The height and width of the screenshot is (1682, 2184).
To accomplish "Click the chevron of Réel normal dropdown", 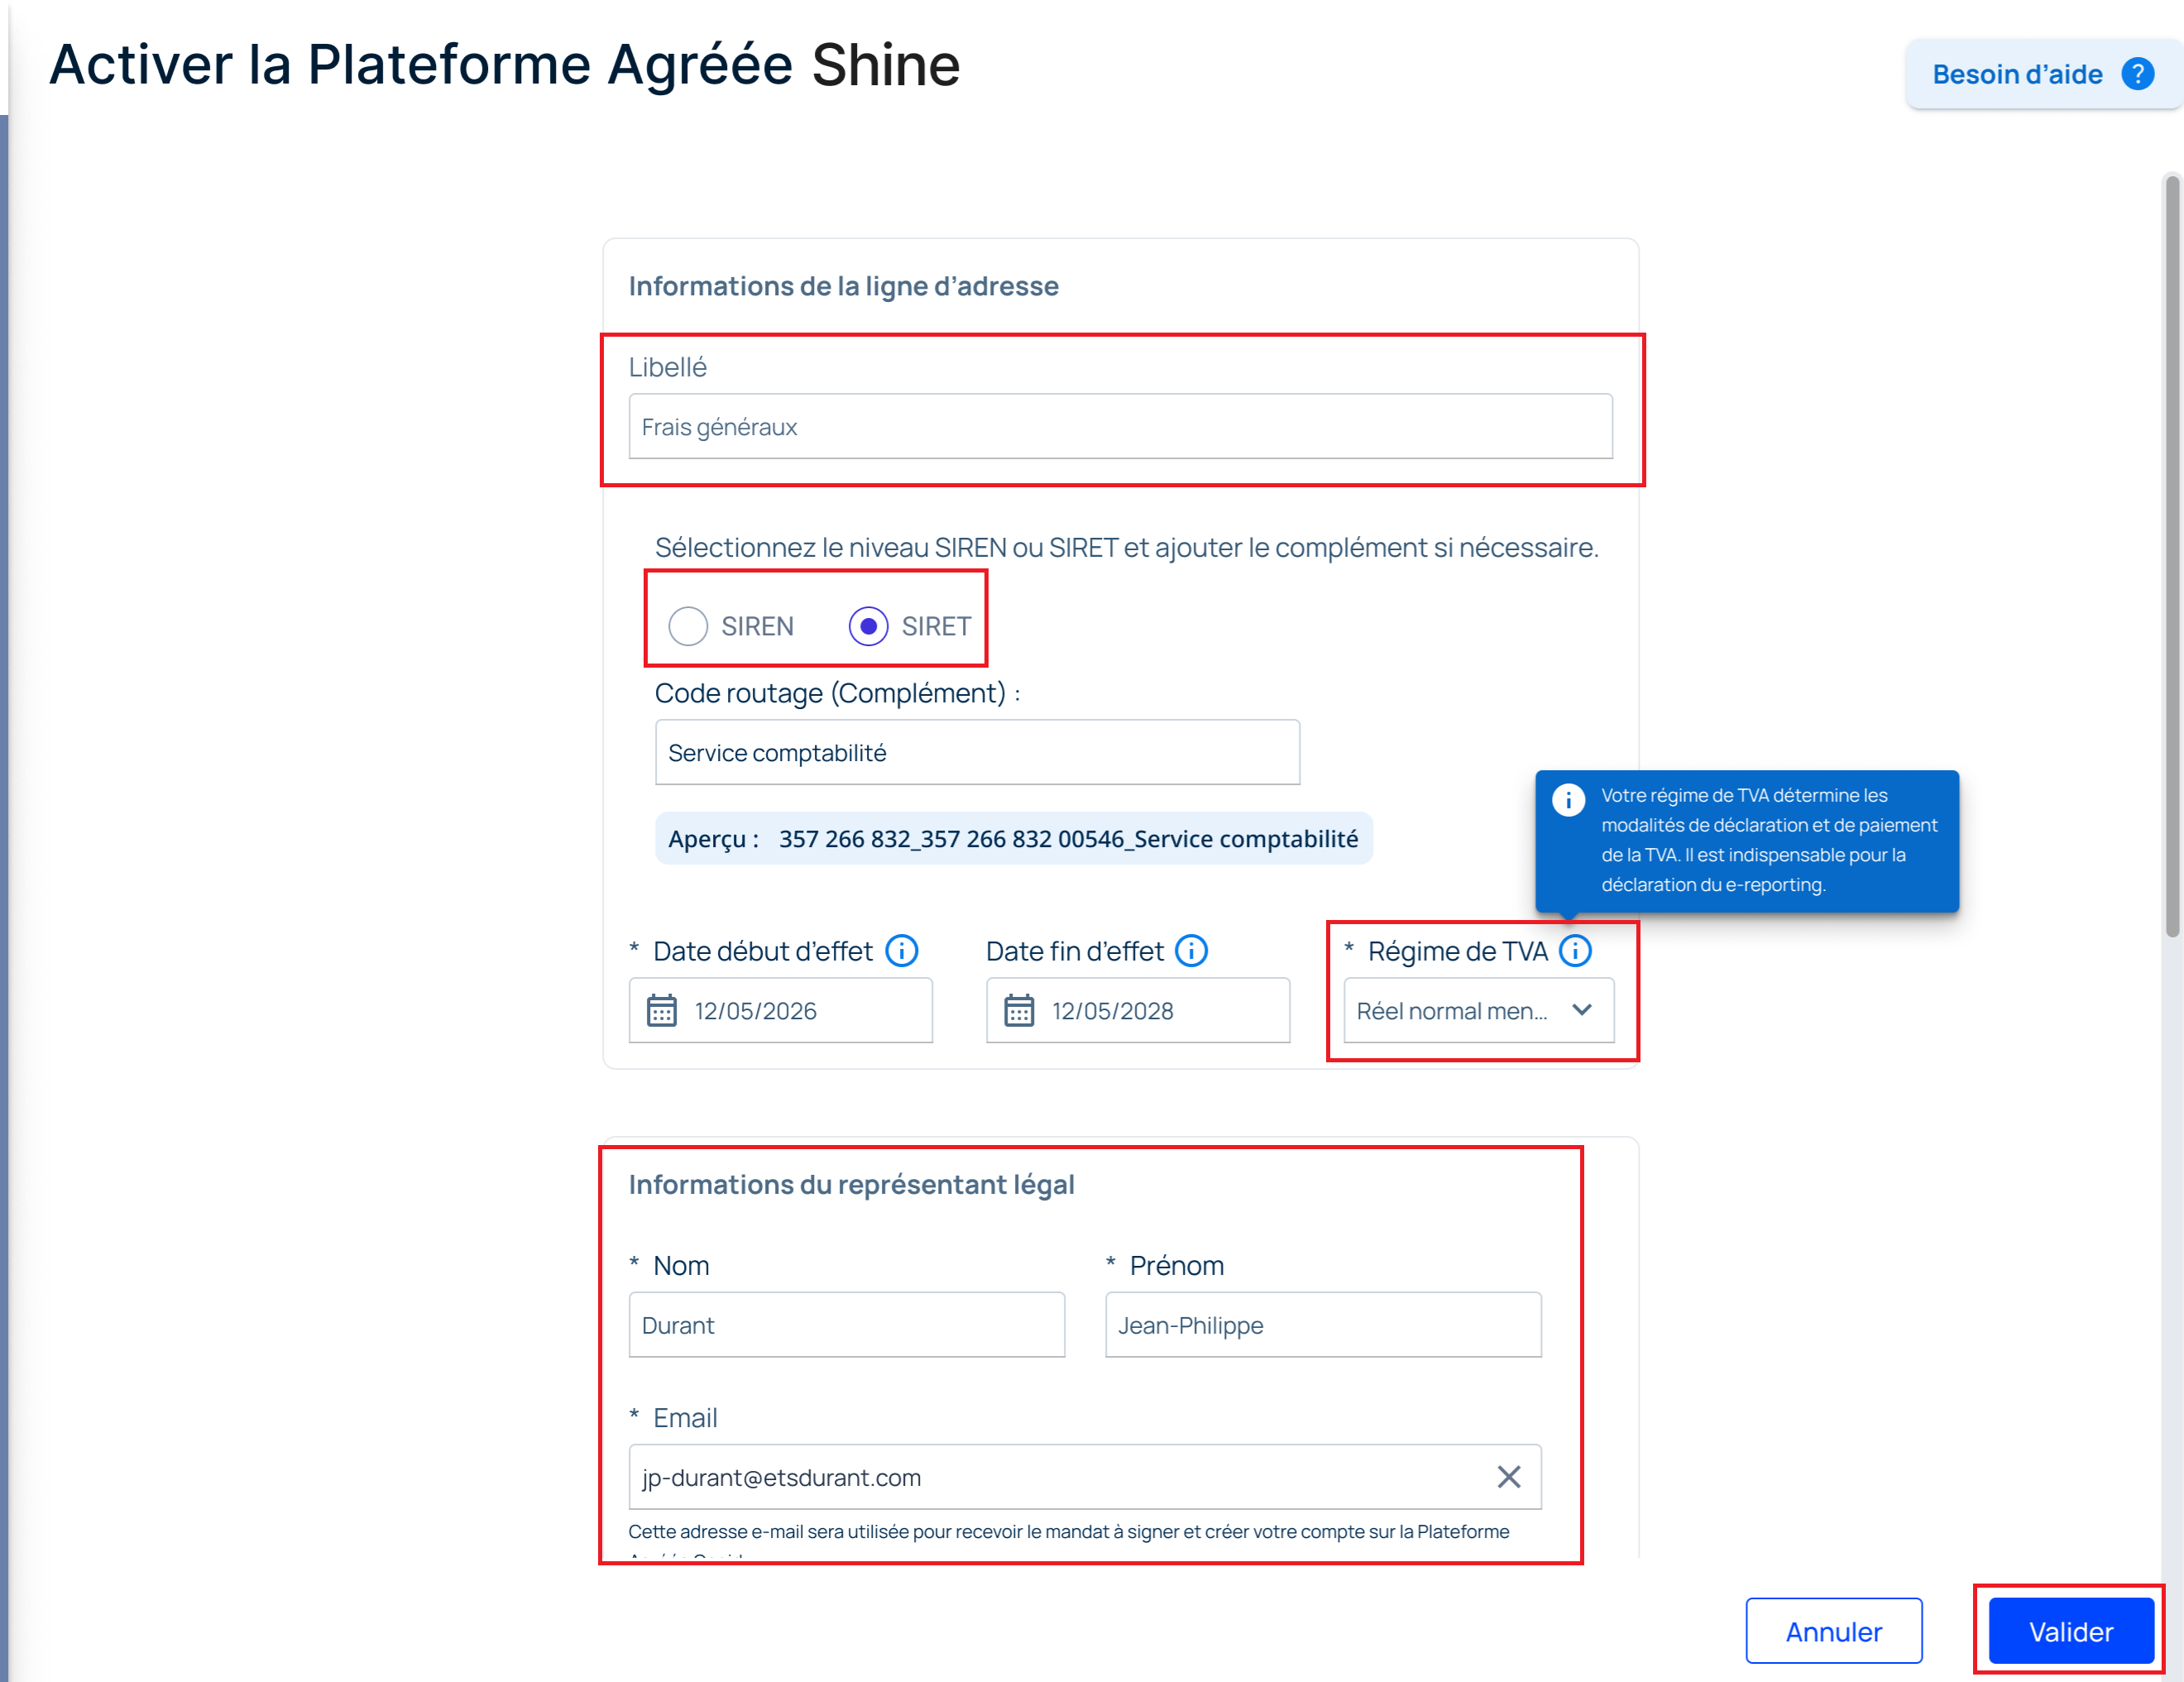I will 1582,1009.
